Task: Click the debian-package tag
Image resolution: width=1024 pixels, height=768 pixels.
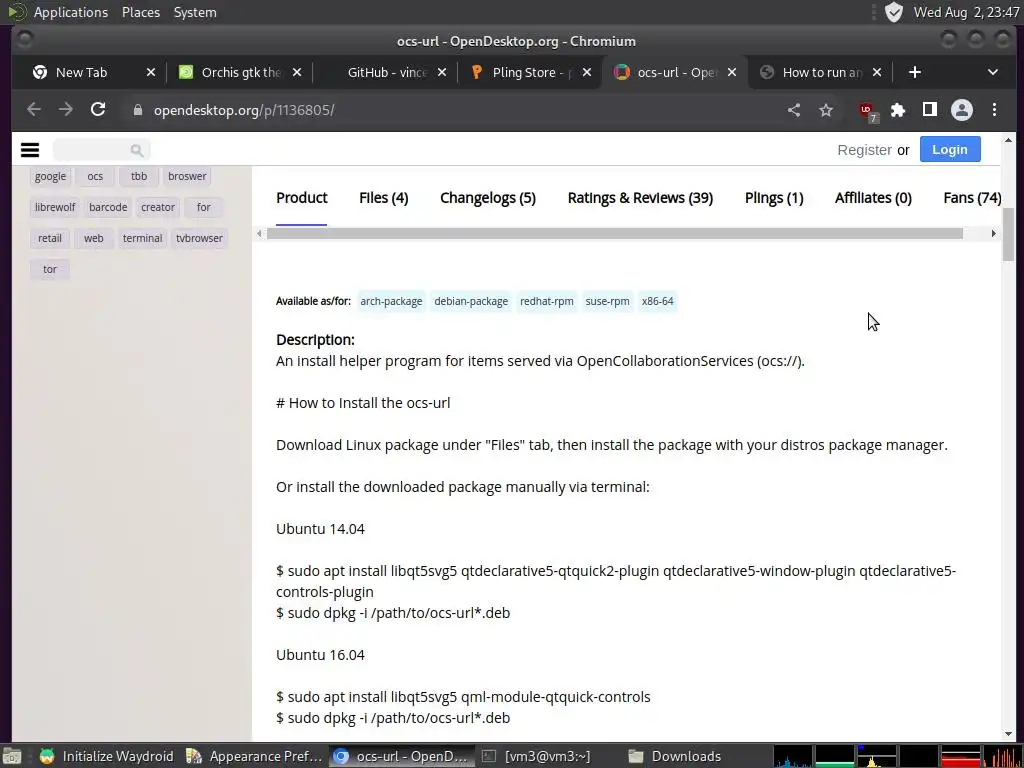Action: coord(471,301)
